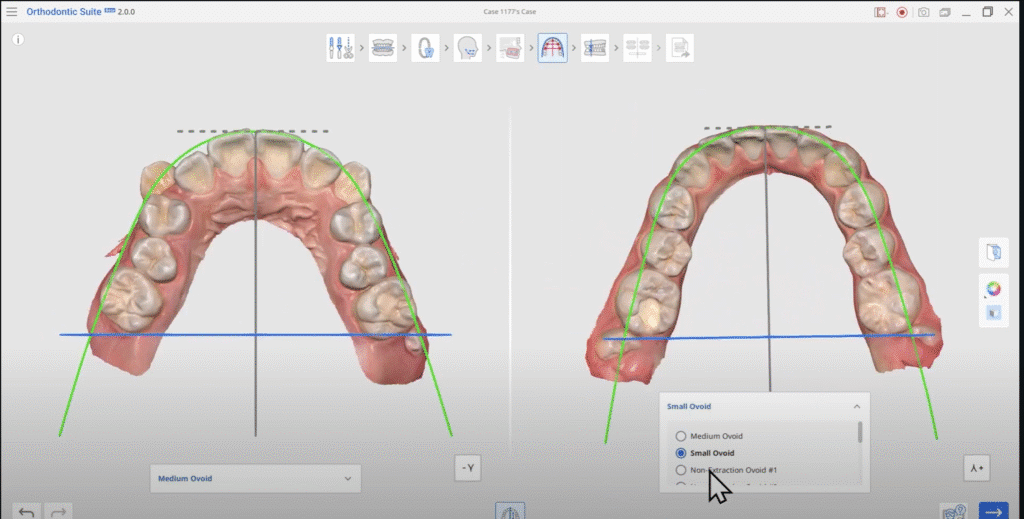Viewport: 1024px width, 519px height.
Task: Start recording with the red record button
Action: pyautogui.click(x=902, y=12)
